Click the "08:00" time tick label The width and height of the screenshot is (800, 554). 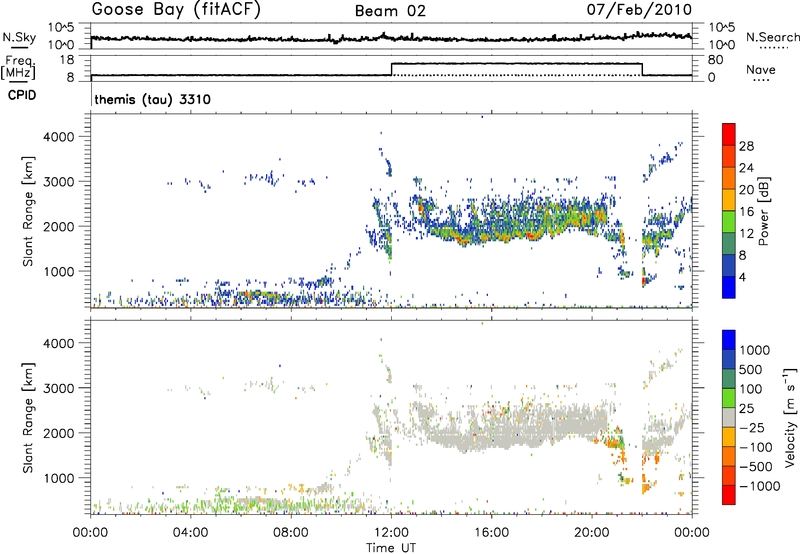tap(291, 533)
